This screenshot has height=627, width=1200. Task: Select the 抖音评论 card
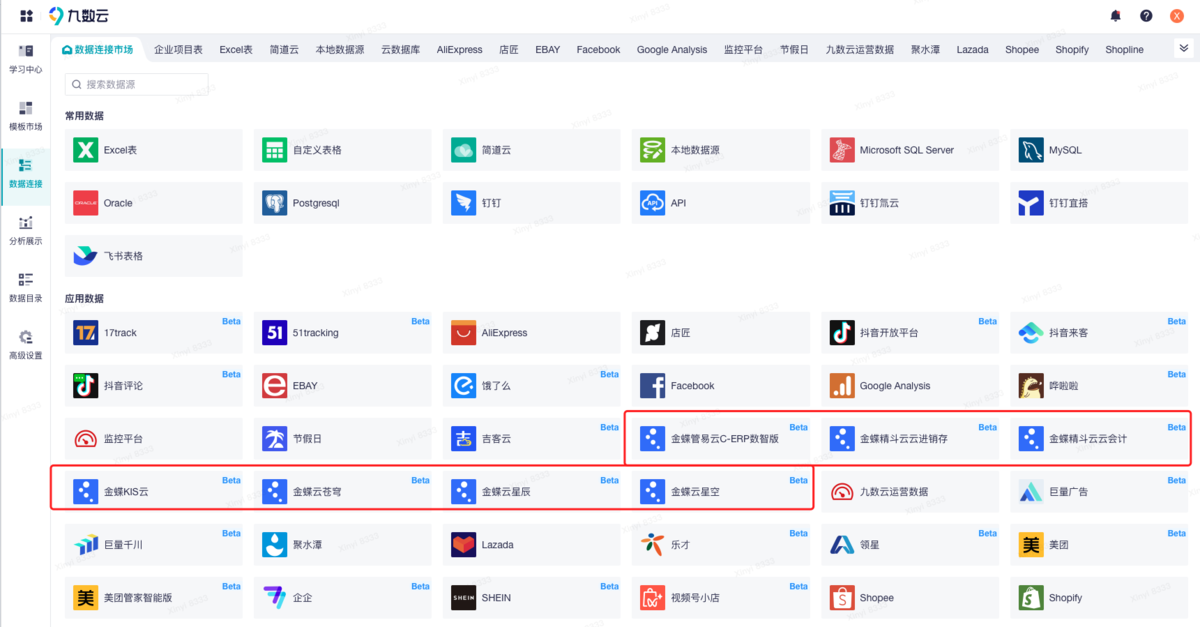point(154,386)
